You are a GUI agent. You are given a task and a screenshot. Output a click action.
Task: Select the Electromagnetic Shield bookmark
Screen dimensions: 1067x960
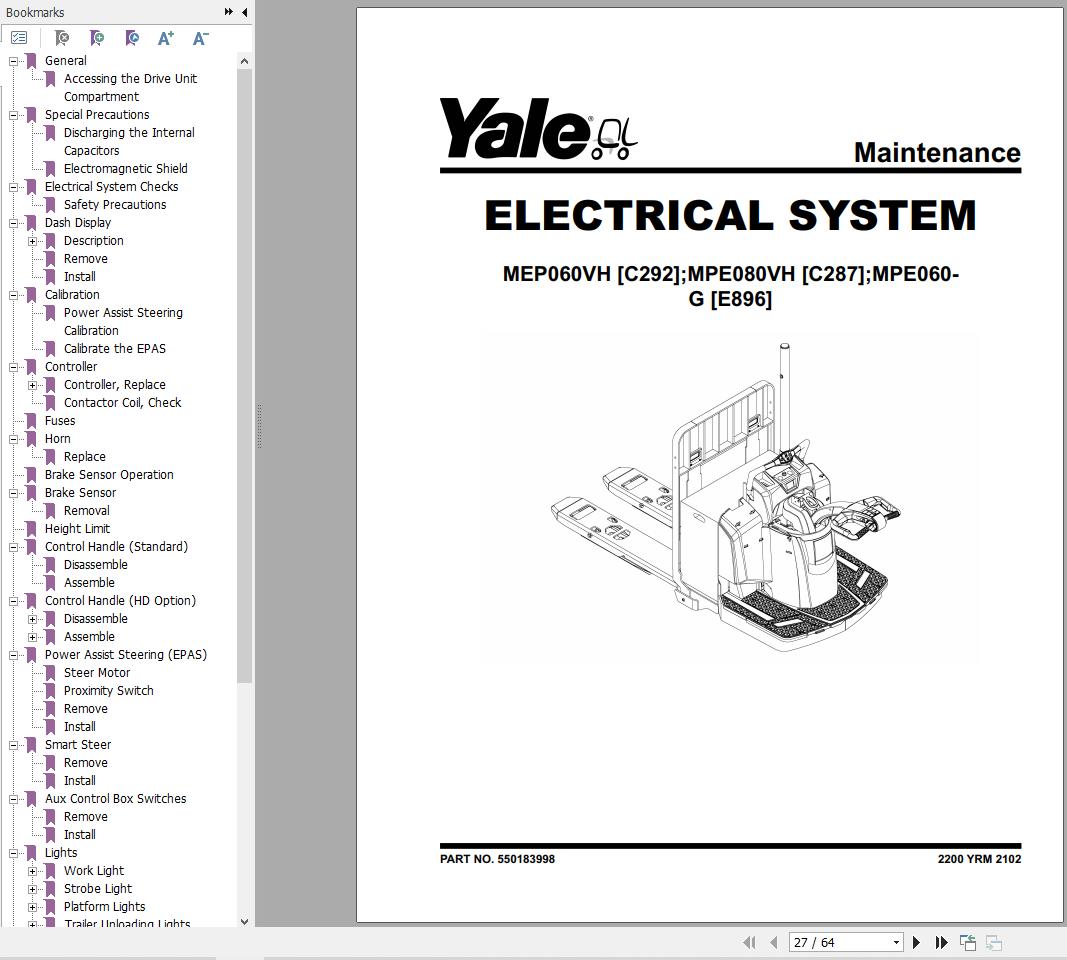pos(125,169)
